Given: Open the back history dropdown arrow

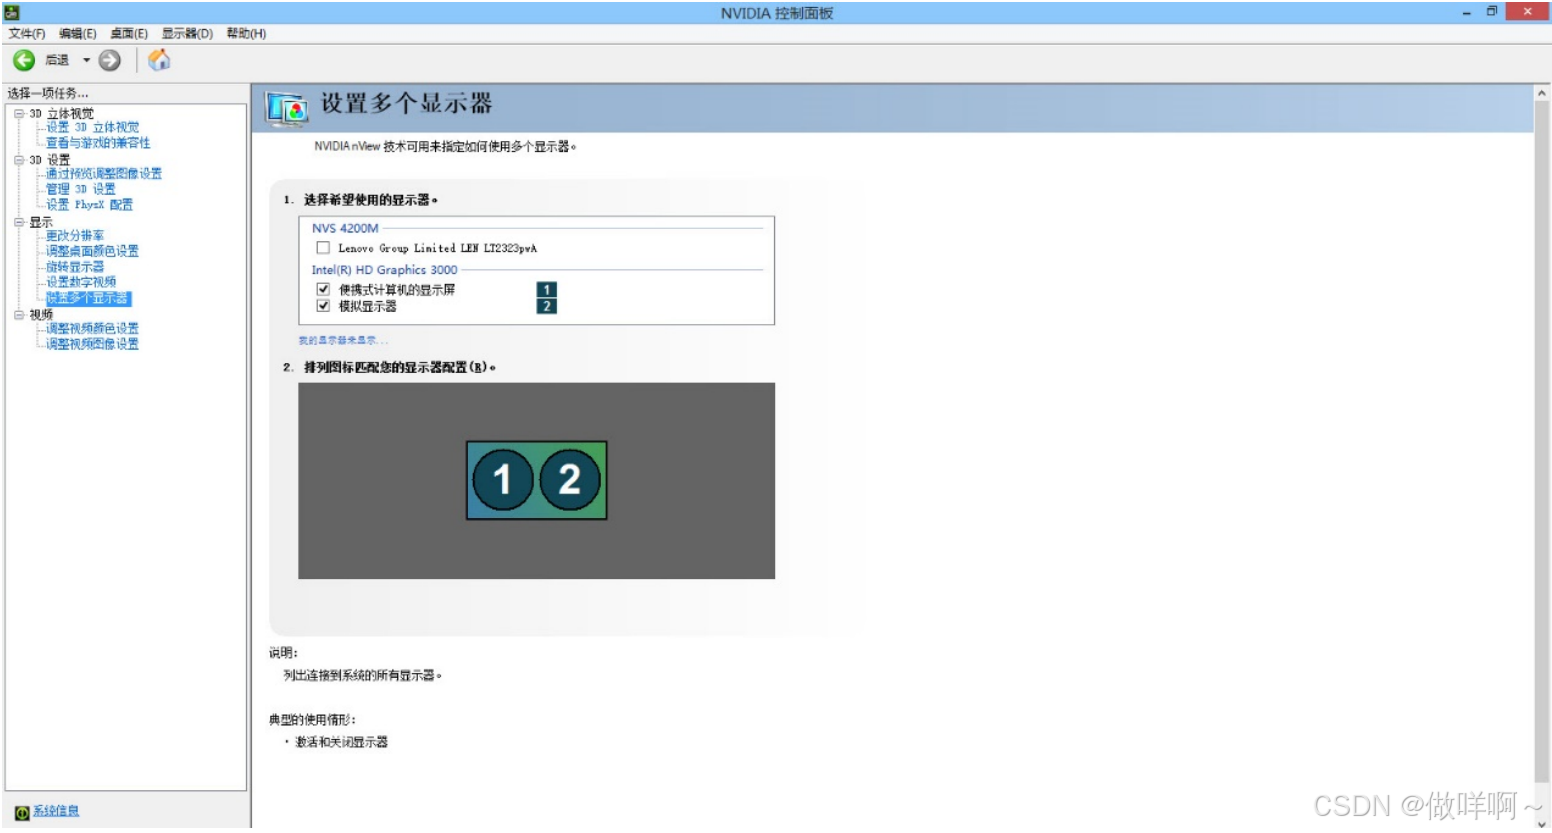Looking at the screenshot, I should tap(86, 60).
